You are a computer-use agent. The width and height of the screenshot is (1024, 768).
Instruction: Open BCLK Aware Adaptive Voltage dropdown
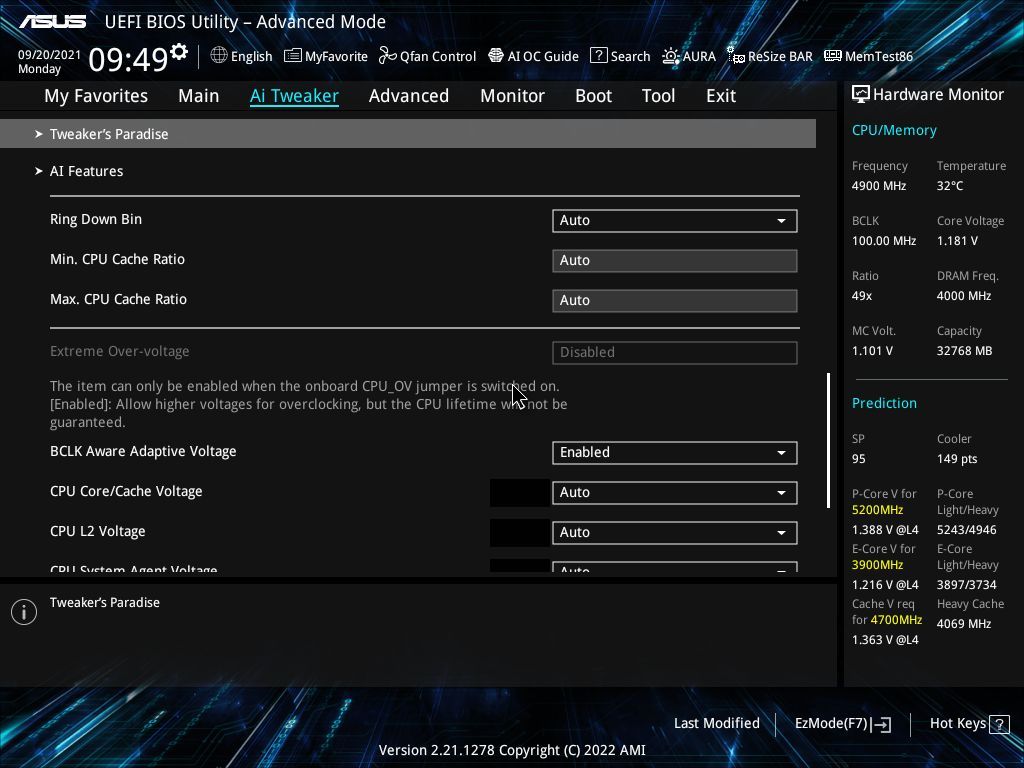pos(675,453)
